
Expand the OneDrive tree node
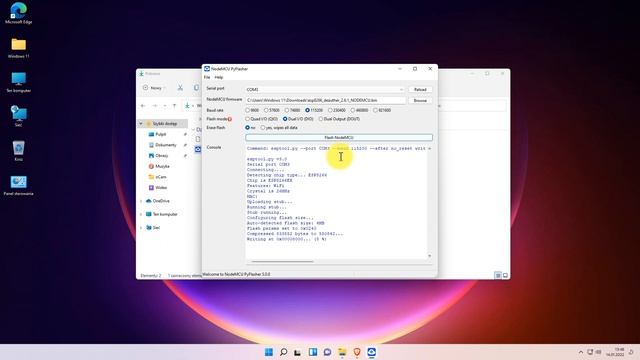click(141, 201)
